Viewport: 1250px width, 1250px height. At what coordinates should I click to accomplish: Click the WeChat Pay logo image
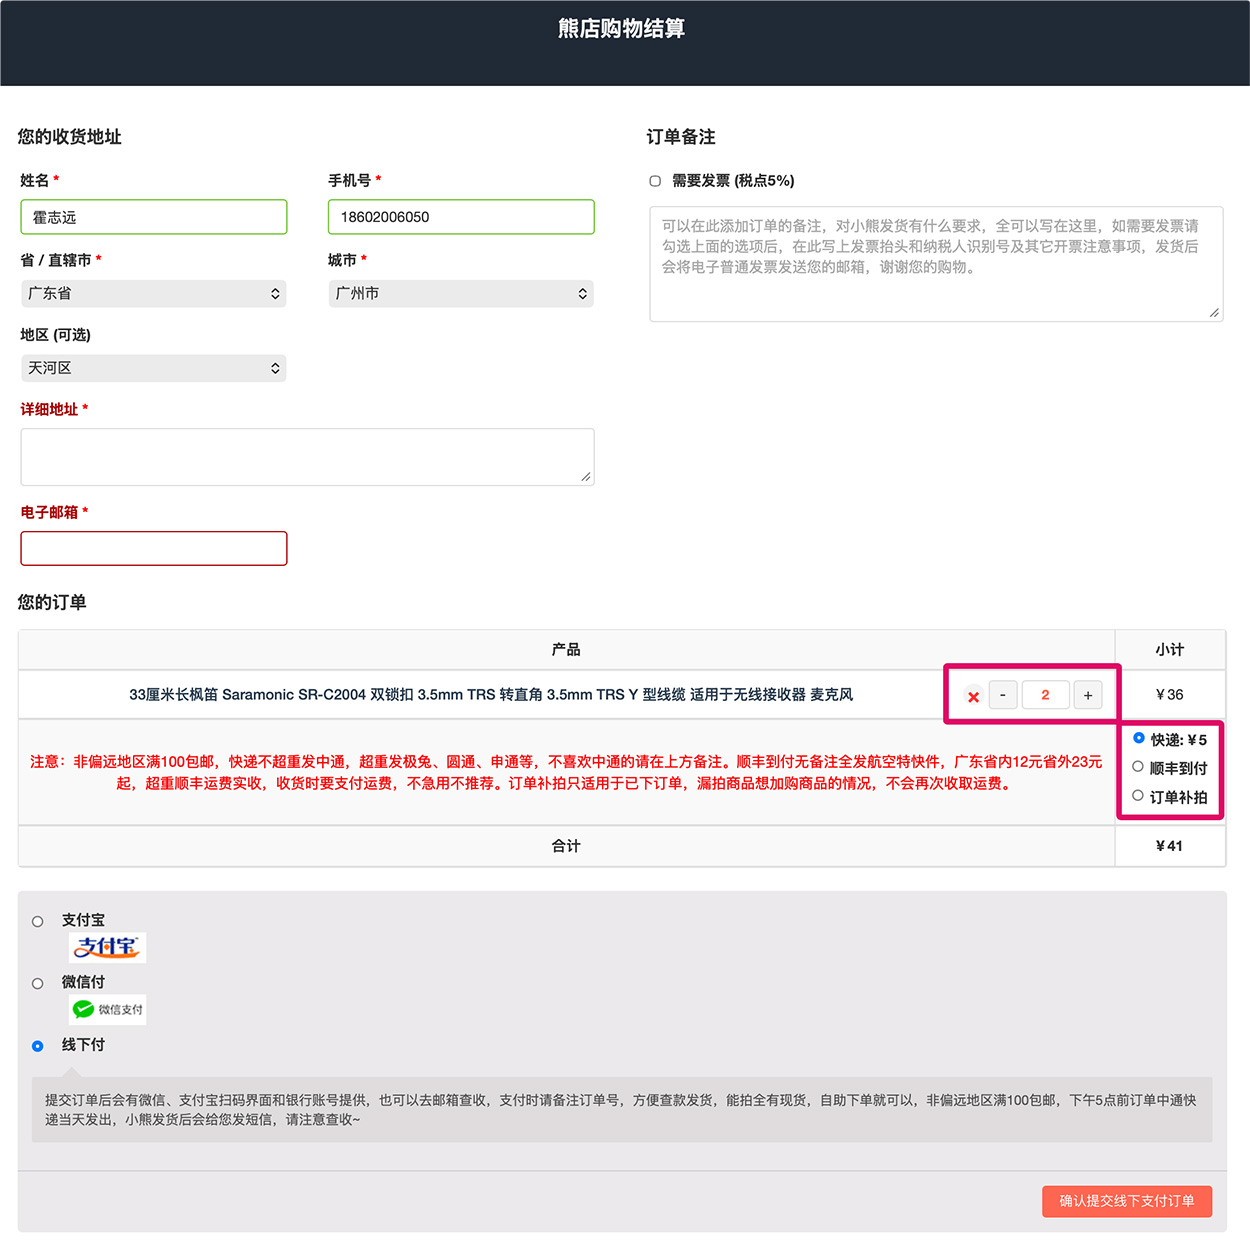pos(108,1009)
